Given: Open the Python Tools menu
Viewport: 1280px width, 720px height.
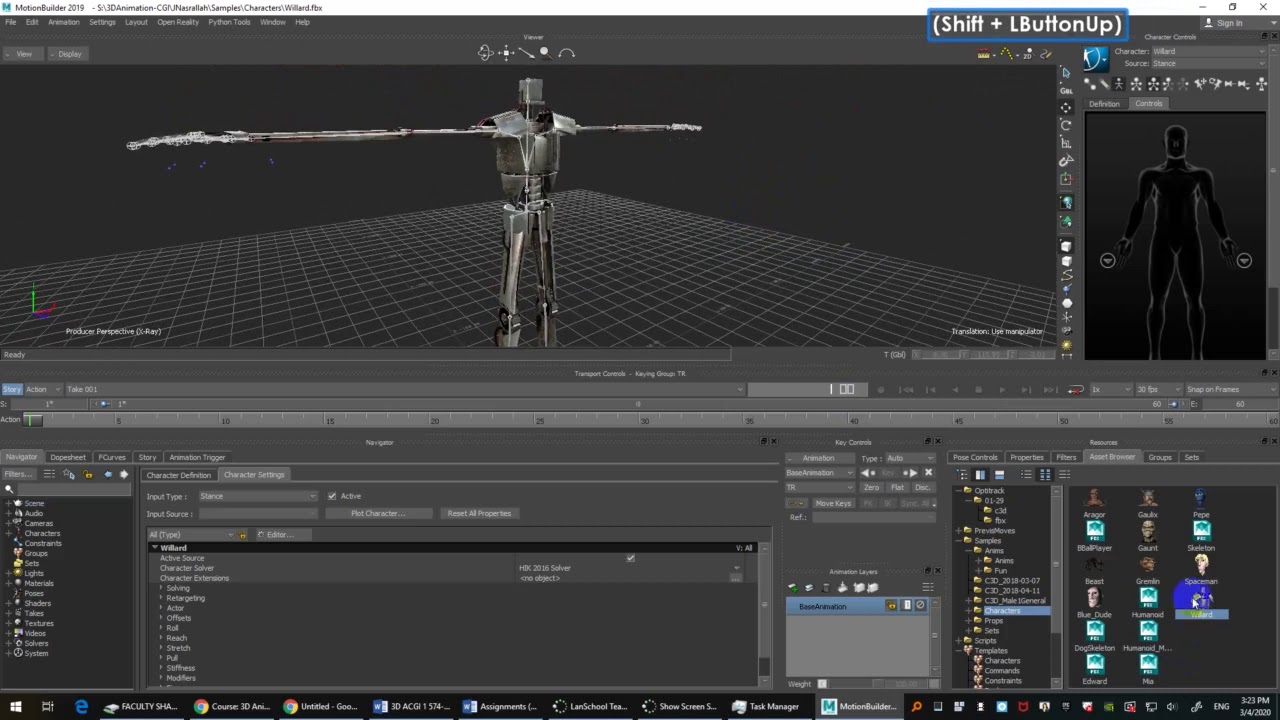Looking at the screenshot, I should click(x=229, y=22).
